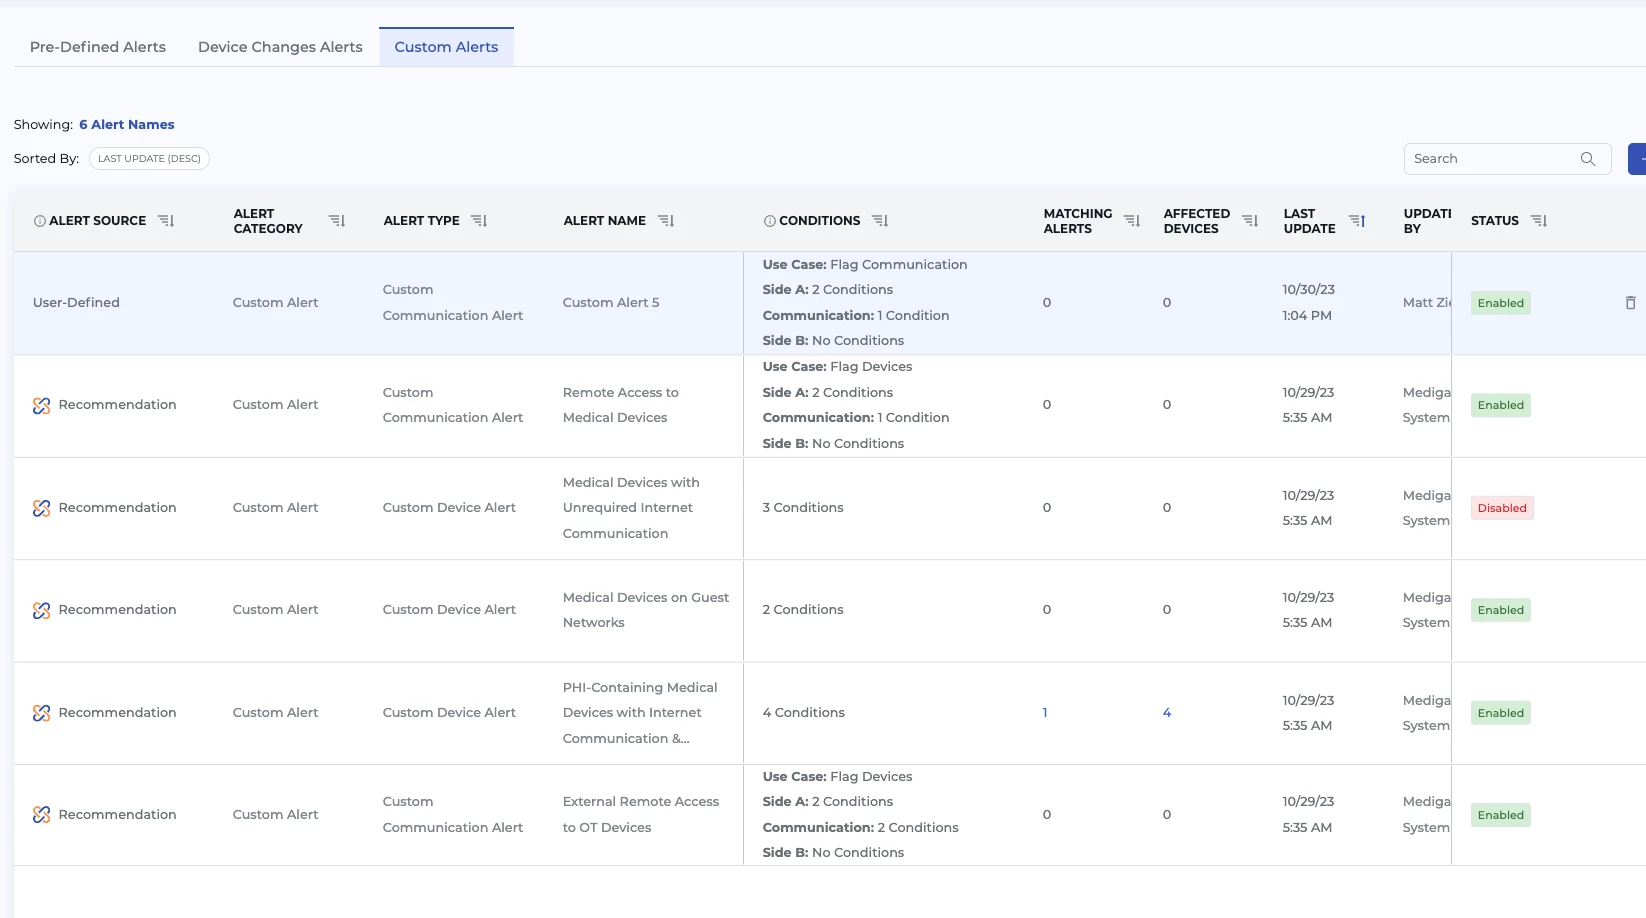Screen dimensions: 1646x918
Task: Switch to the Pre-Defined Alerts tab
Action: pos(98,47)
